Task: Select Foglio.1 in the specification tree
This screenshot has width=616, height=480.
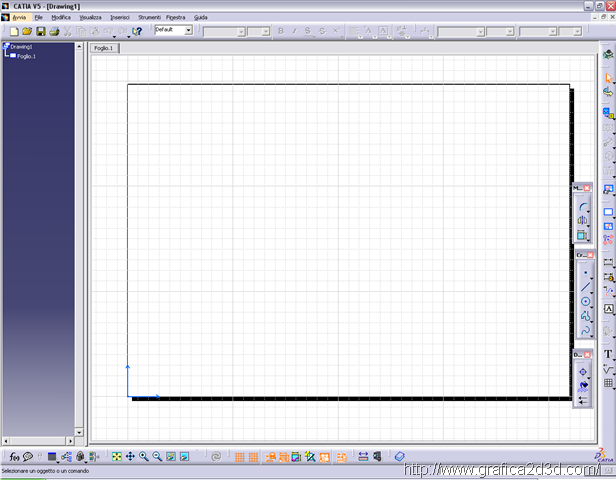Action: [26, 56]
